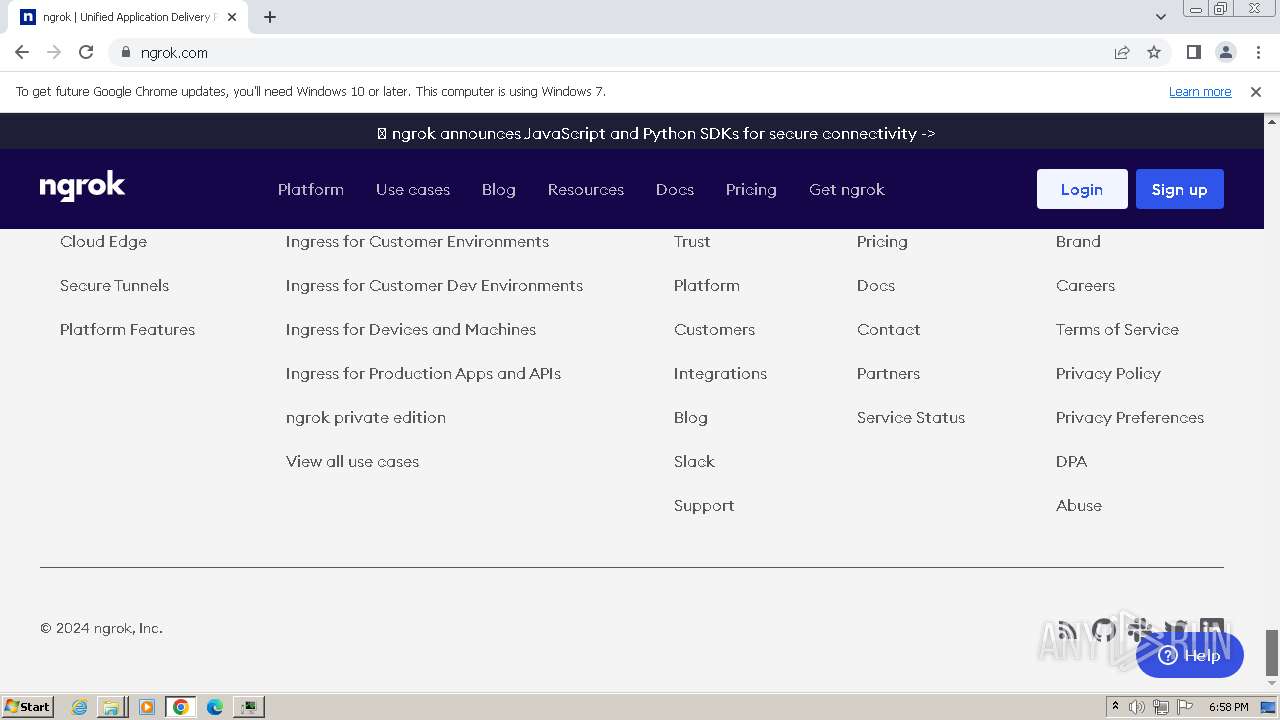The height and width of the screenshot is (720, 1280).
Task: Open Ingress for Customer Environments link
Action: [417, 241]
